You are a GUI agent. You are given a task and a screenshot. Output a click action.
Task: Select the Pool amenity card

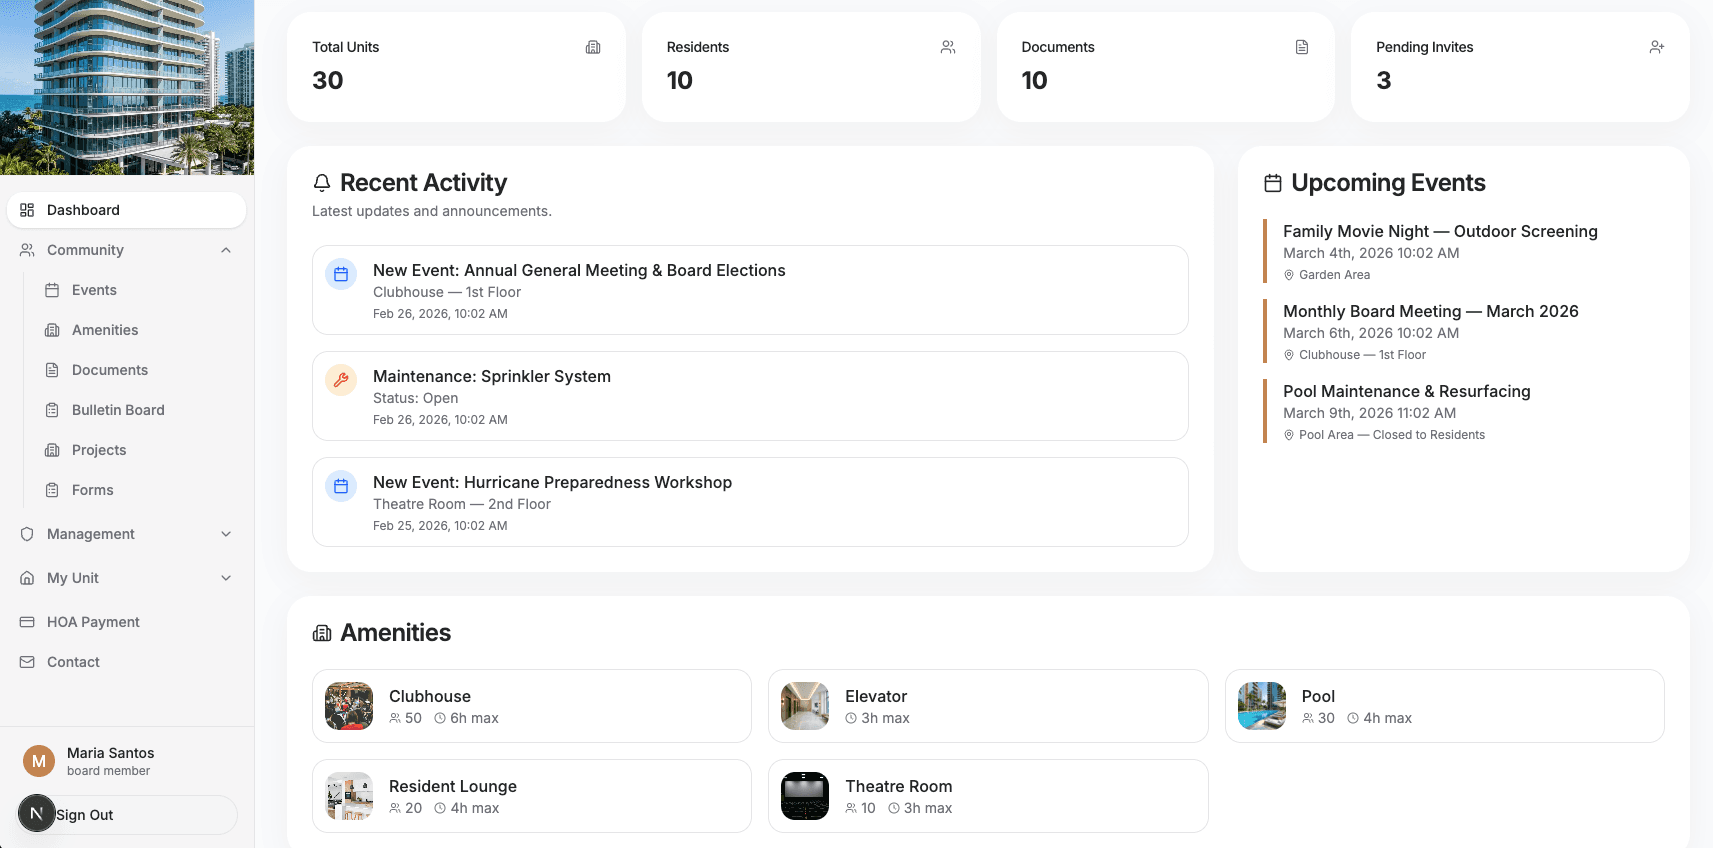tap(1445, 706)
